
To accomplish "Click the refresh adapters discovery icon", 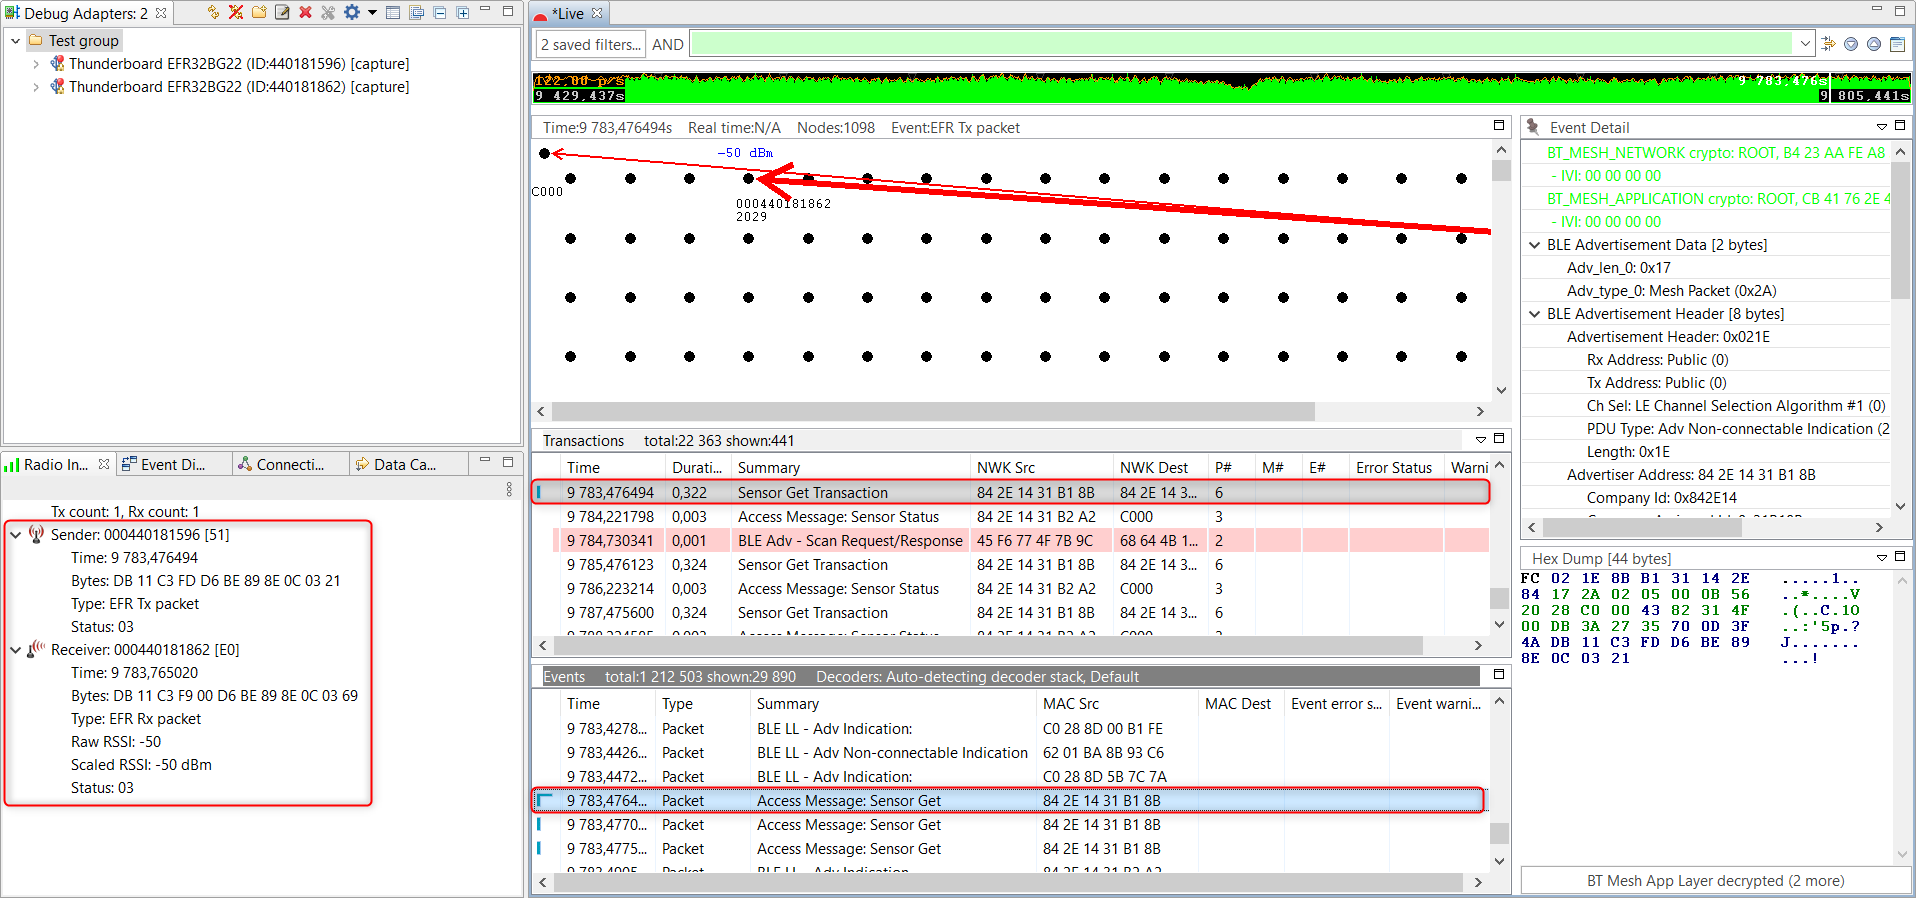I will point(213,12).
